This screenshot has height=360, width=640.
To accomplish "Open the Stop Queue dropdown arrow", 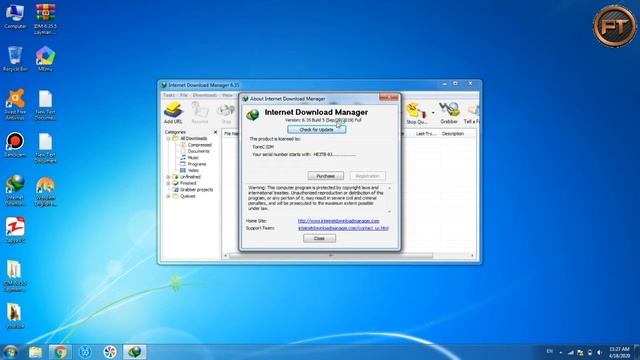I will point(433,113).
